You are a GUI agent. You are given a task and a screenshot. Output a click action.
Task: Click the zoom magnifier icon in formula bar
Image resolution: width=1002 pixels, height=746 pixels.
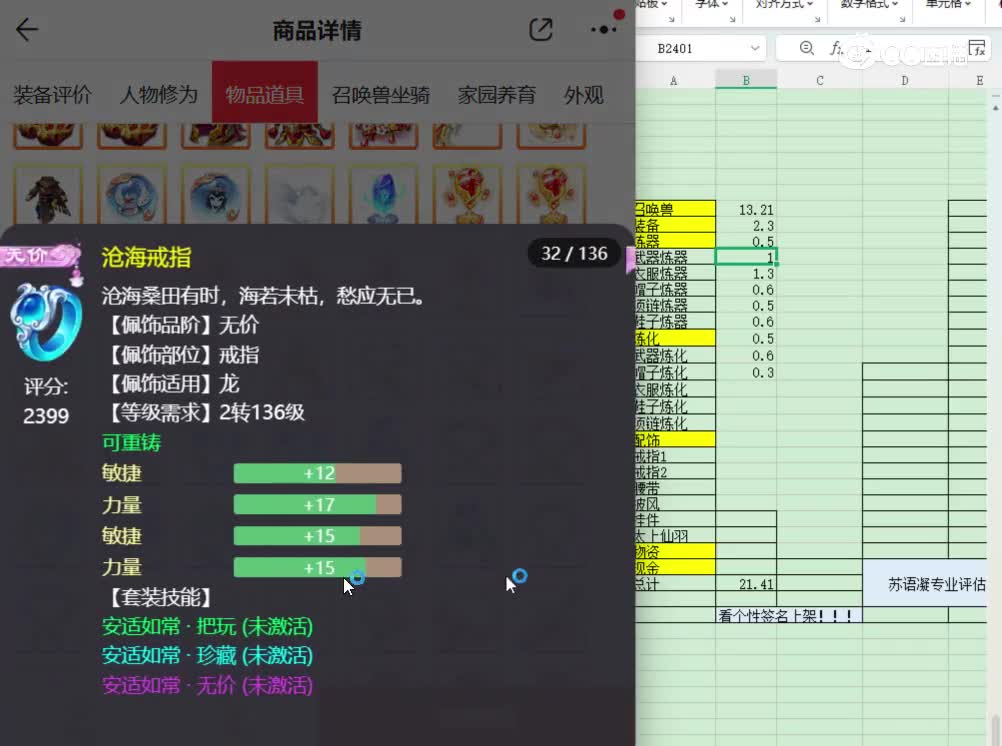click(806, 48)
